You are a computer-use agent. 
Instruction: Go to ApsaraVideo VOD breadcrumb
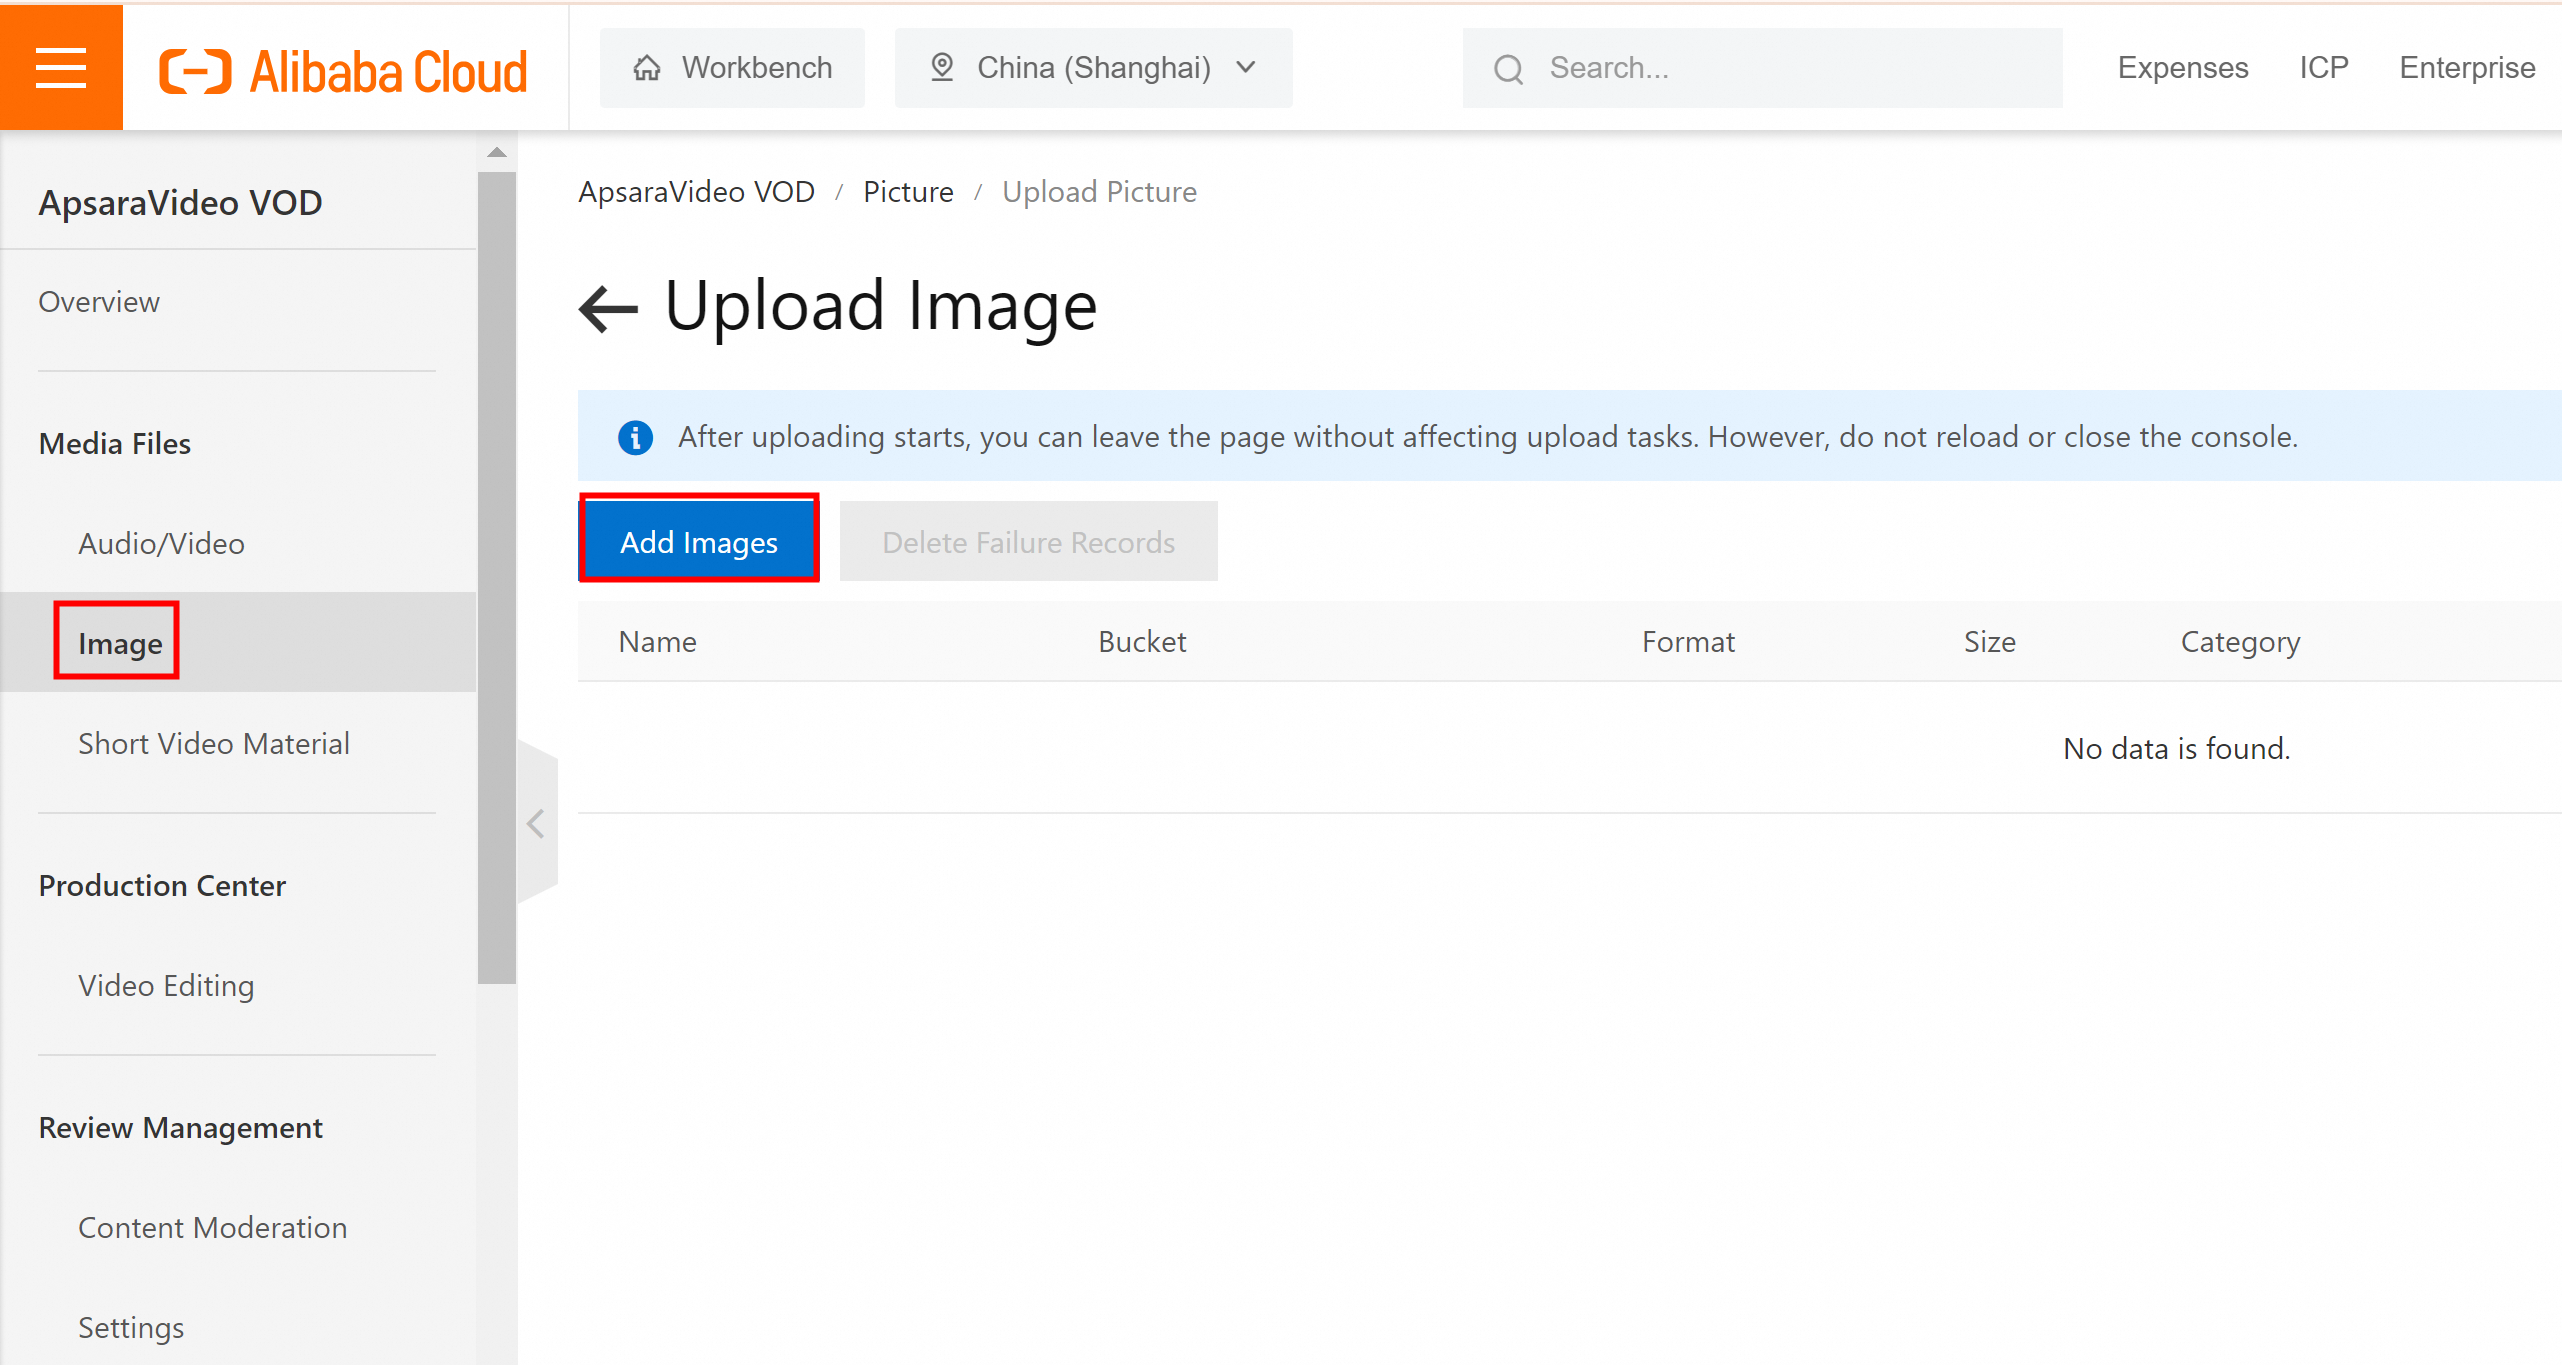pos(696,191)
